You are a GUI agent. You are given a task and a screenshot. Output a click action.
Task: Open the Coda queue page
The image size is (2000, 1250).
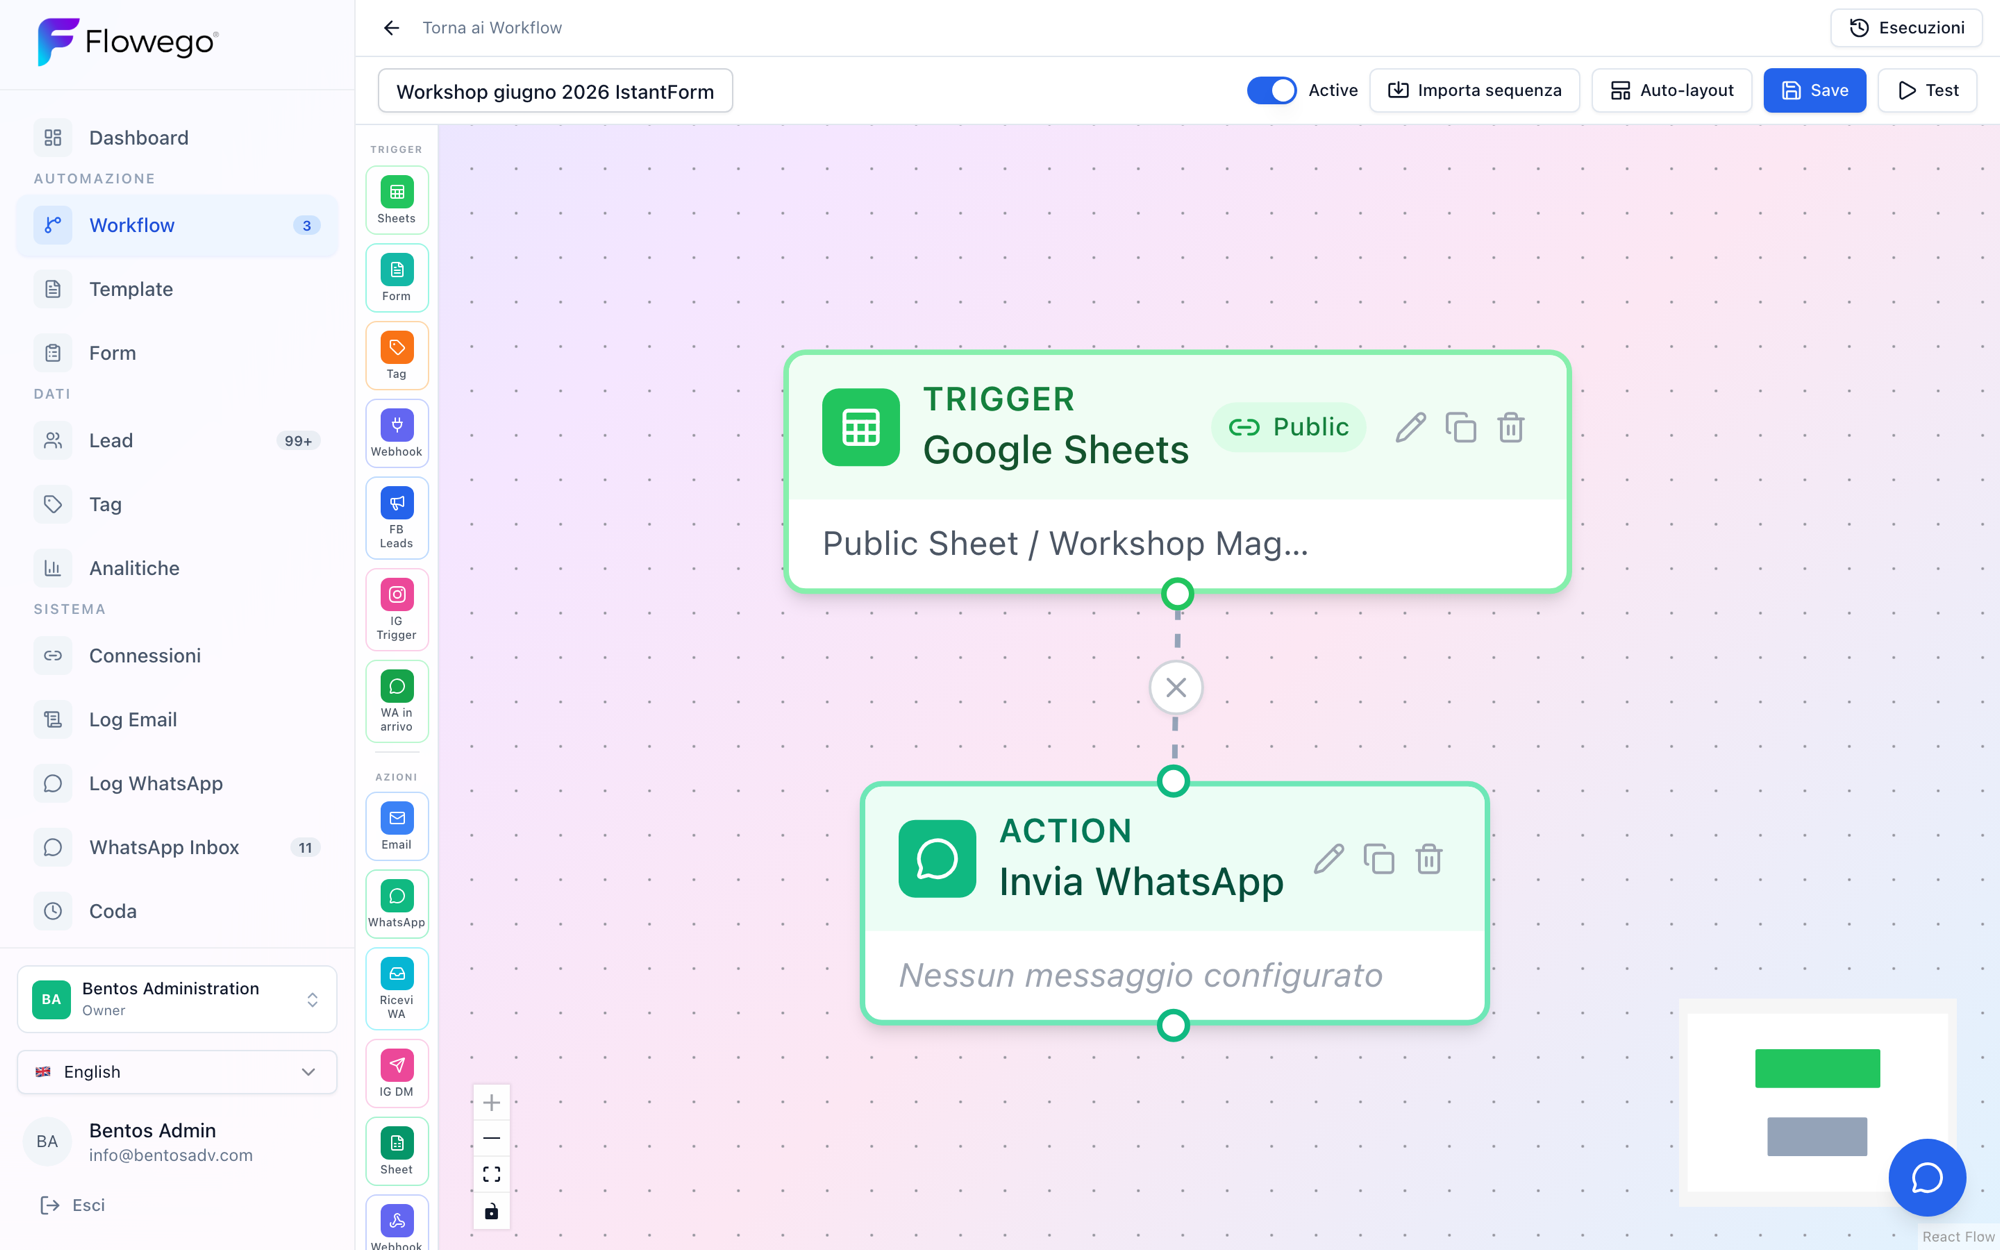point(177,912)
